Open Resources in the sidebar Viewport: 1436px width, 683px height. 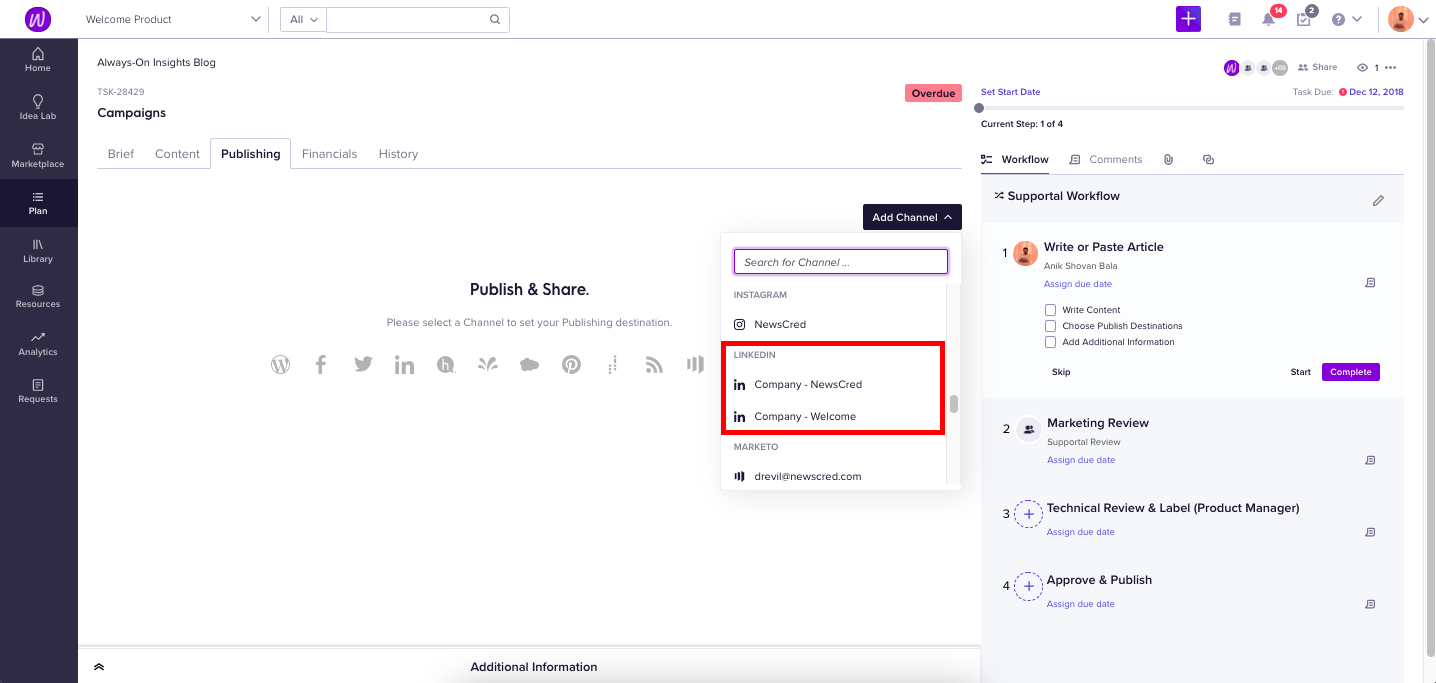click(x=38, y=296)
